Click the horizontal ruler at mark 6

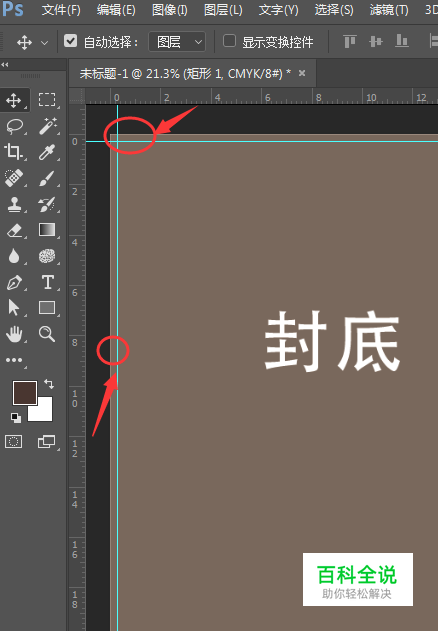click(x=267, y=97)
